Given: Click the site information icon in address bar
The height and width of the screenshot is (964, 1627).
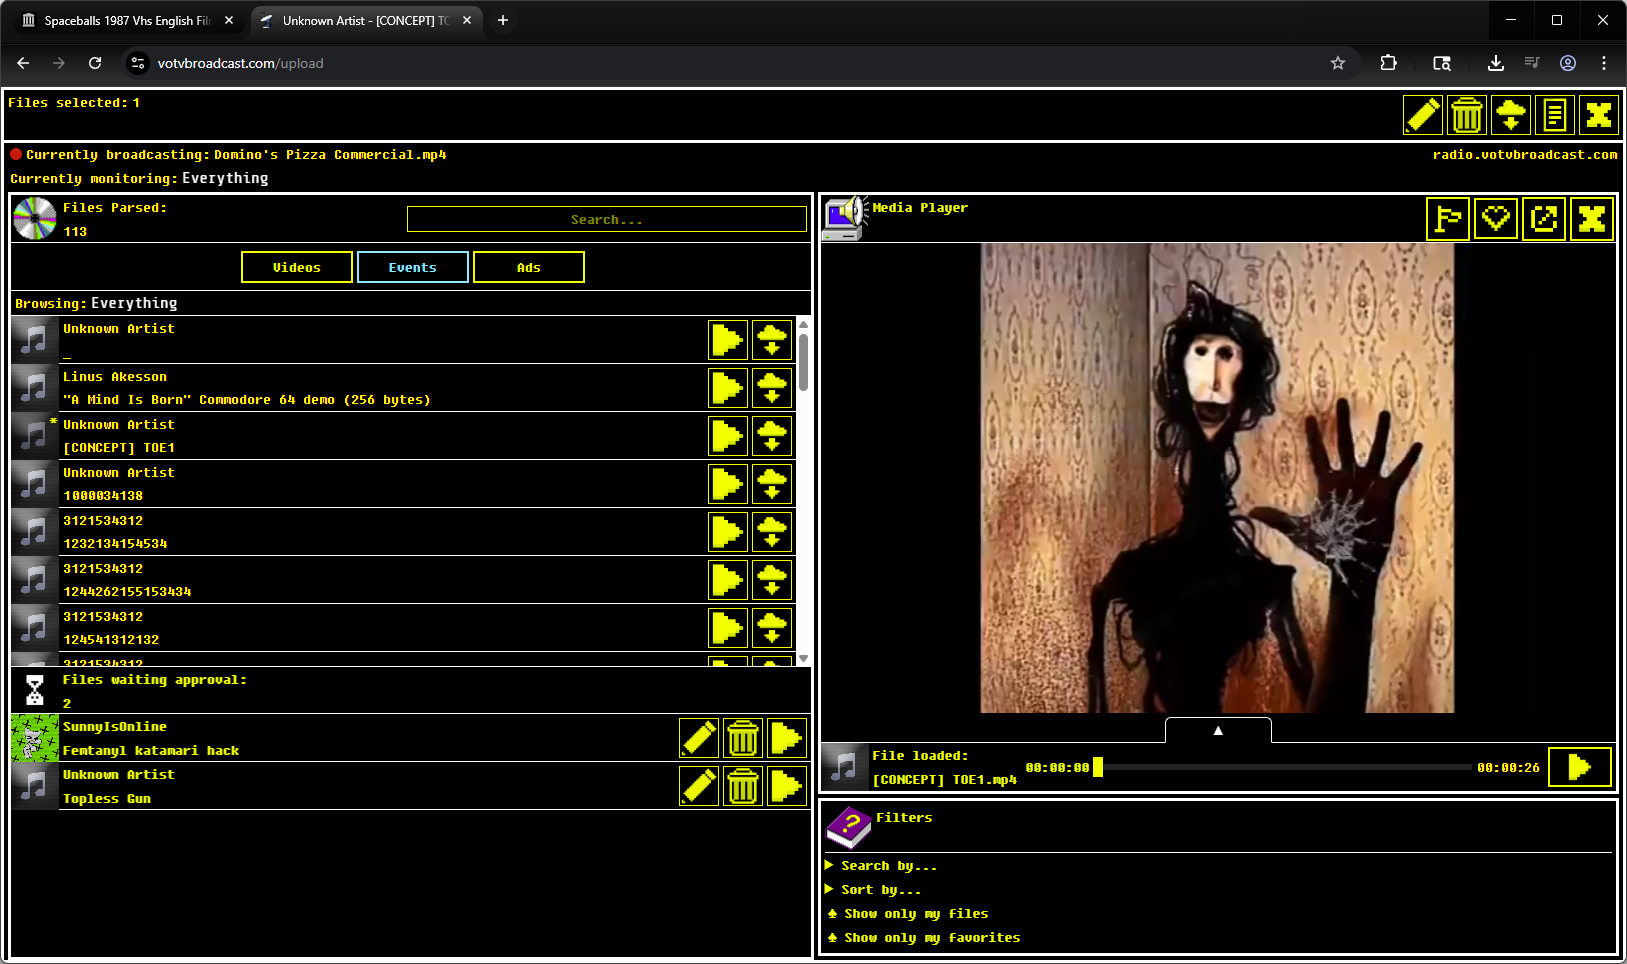Looking at the screenshot, I should pyautogui.click(x=138, y=63).
